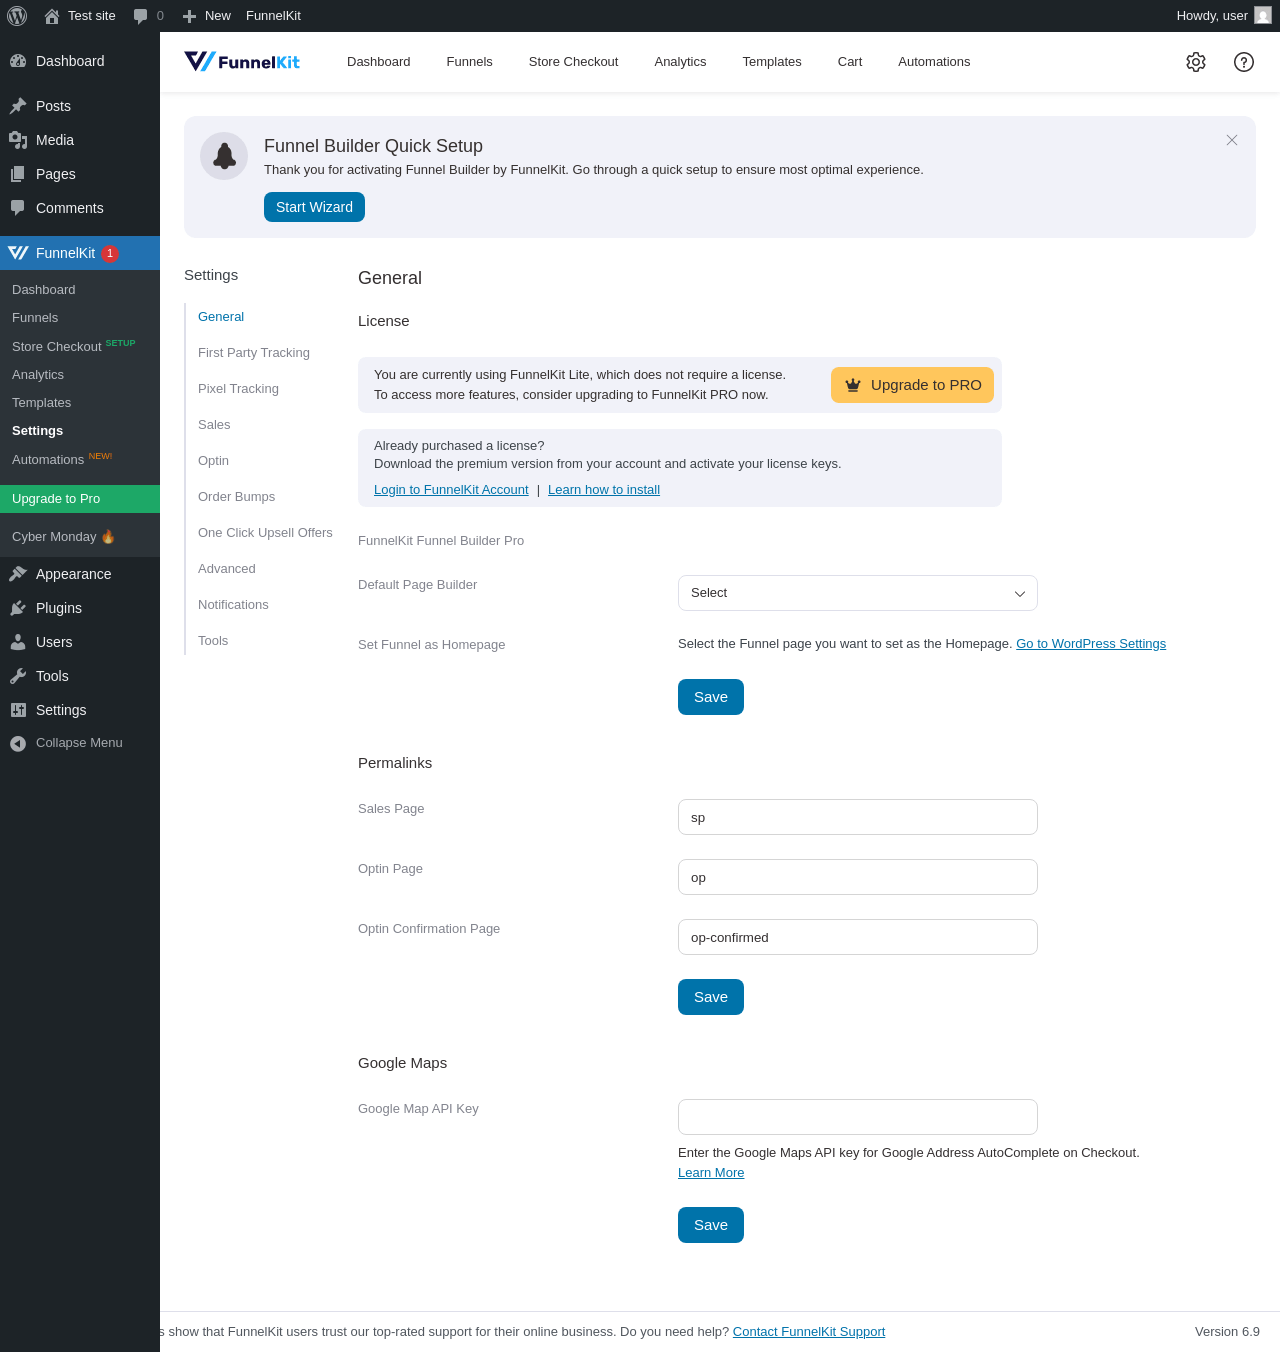Go to Analytics in top navigation
The image size is (1280, 1352).
(680, 62)
